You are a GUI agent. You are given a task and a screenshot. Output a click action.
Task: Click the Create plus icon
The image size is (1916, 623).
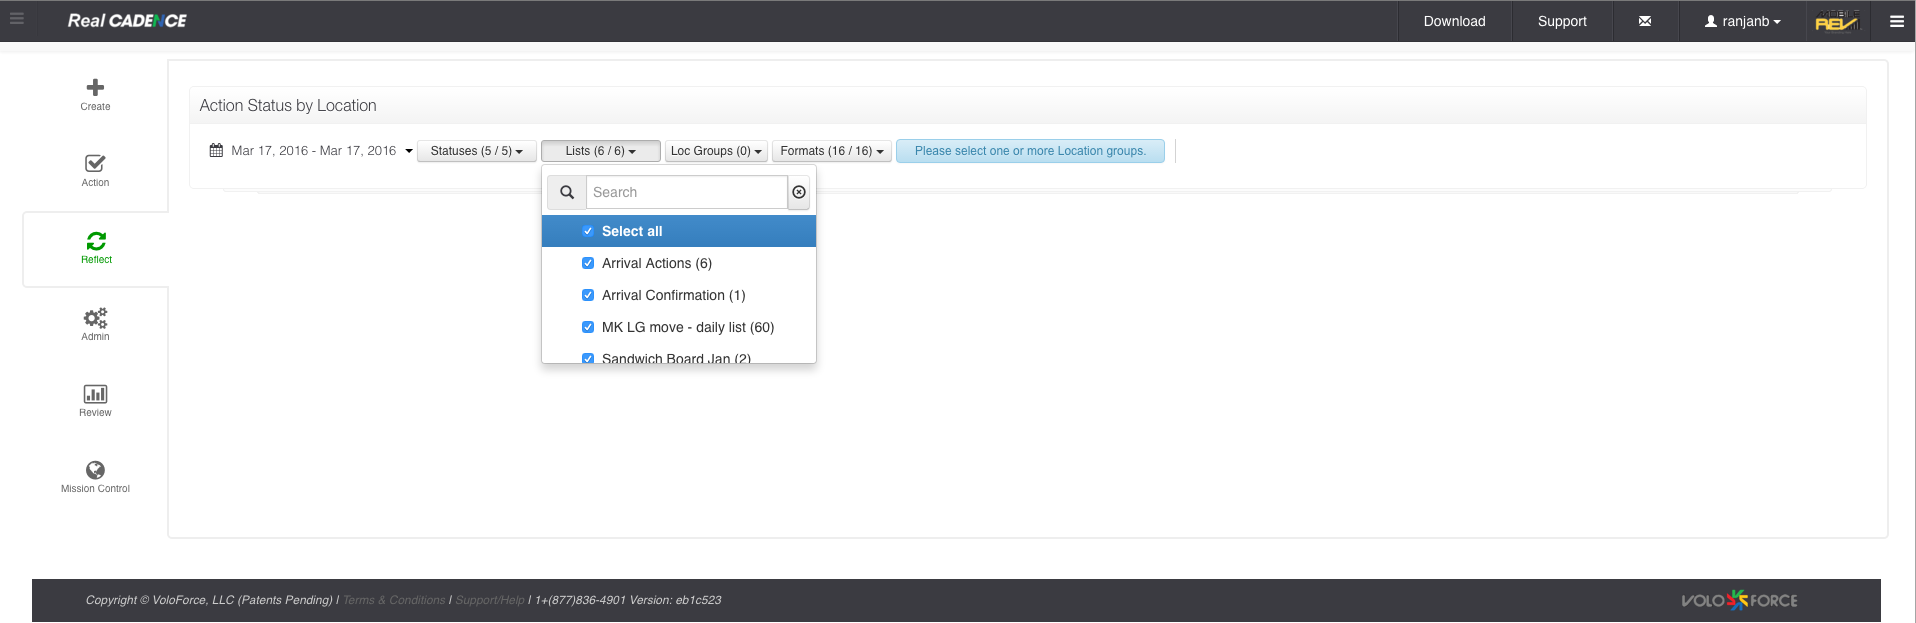(x=95, y=88)
